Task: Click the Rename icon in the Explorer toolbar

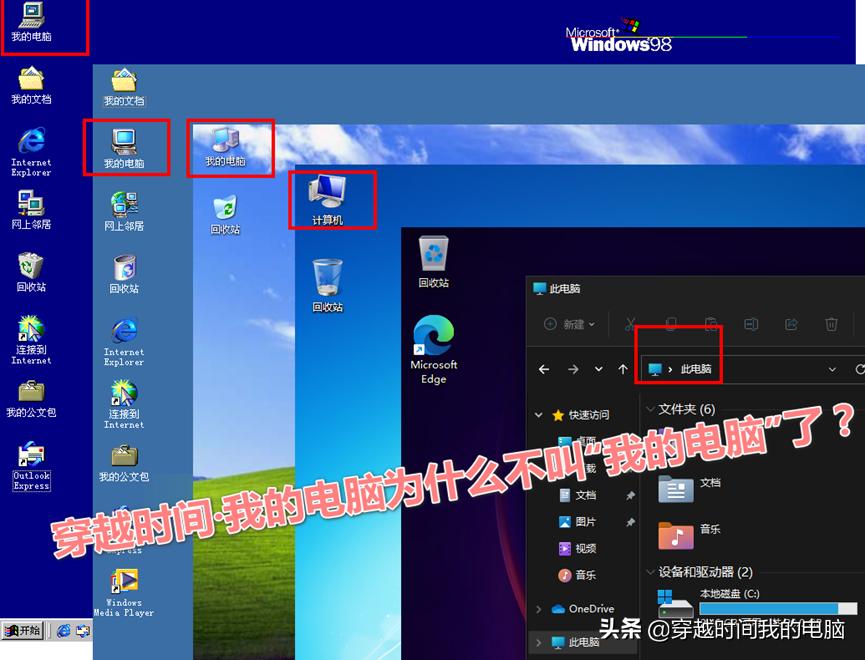Action: [751, 323]
